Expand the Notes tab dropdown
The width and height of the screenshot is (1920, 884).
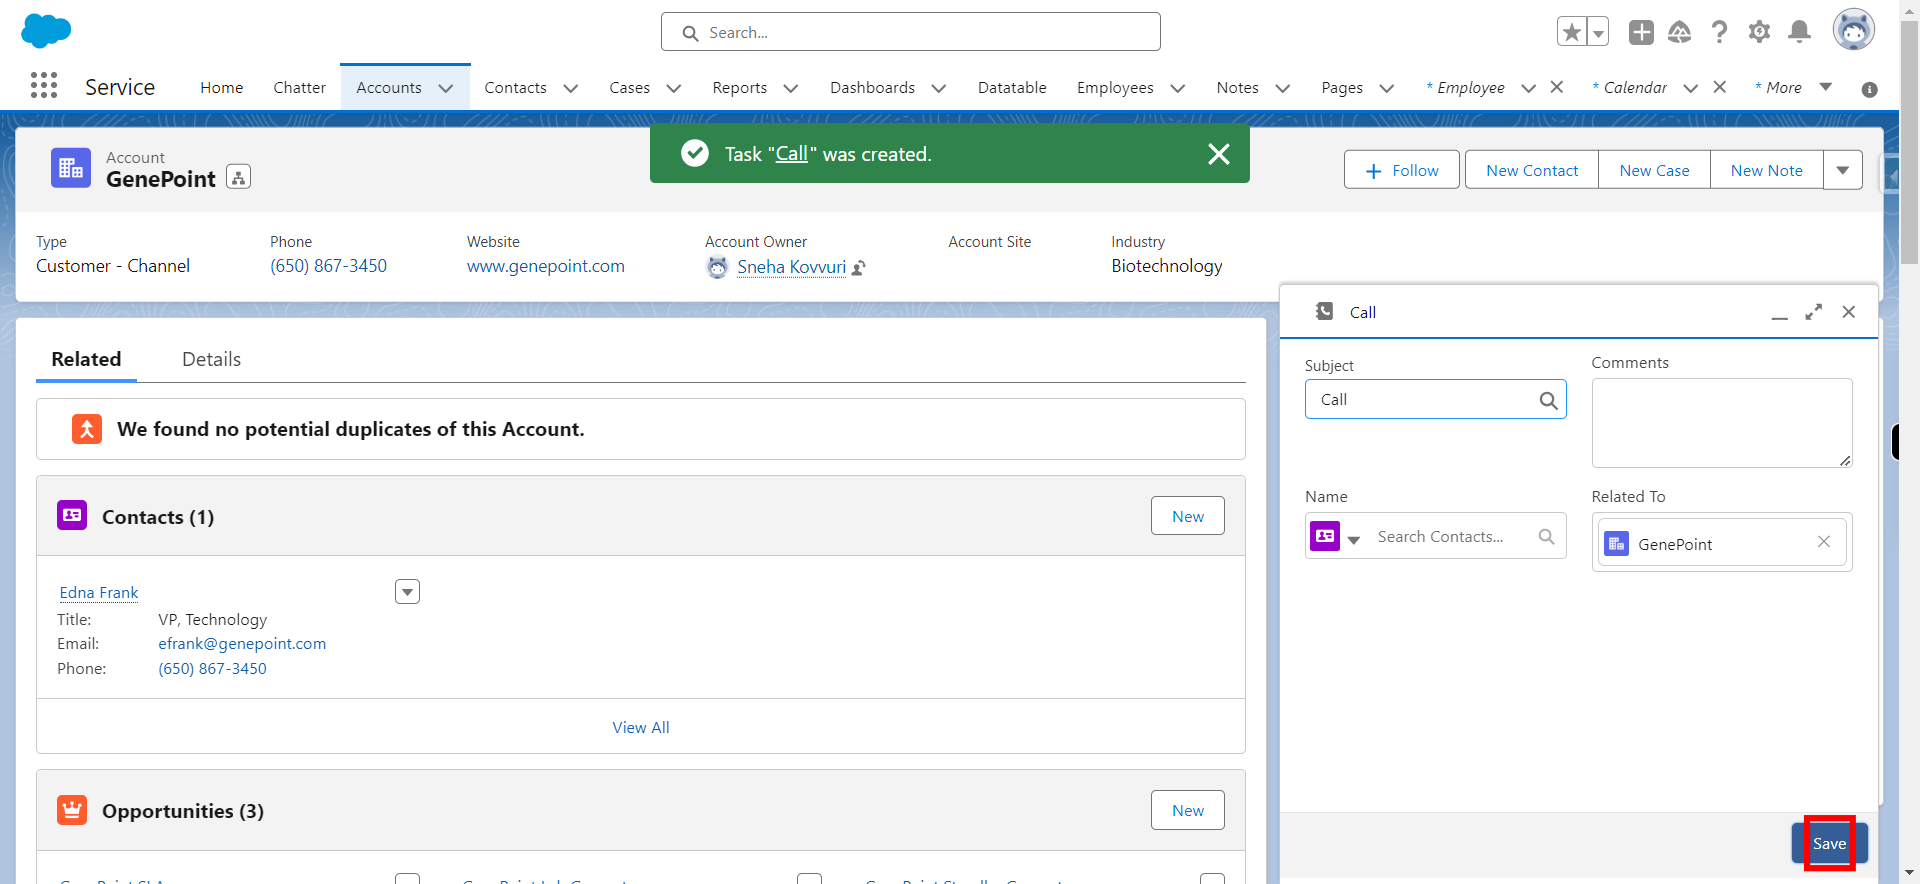(x=1282, y=88)
